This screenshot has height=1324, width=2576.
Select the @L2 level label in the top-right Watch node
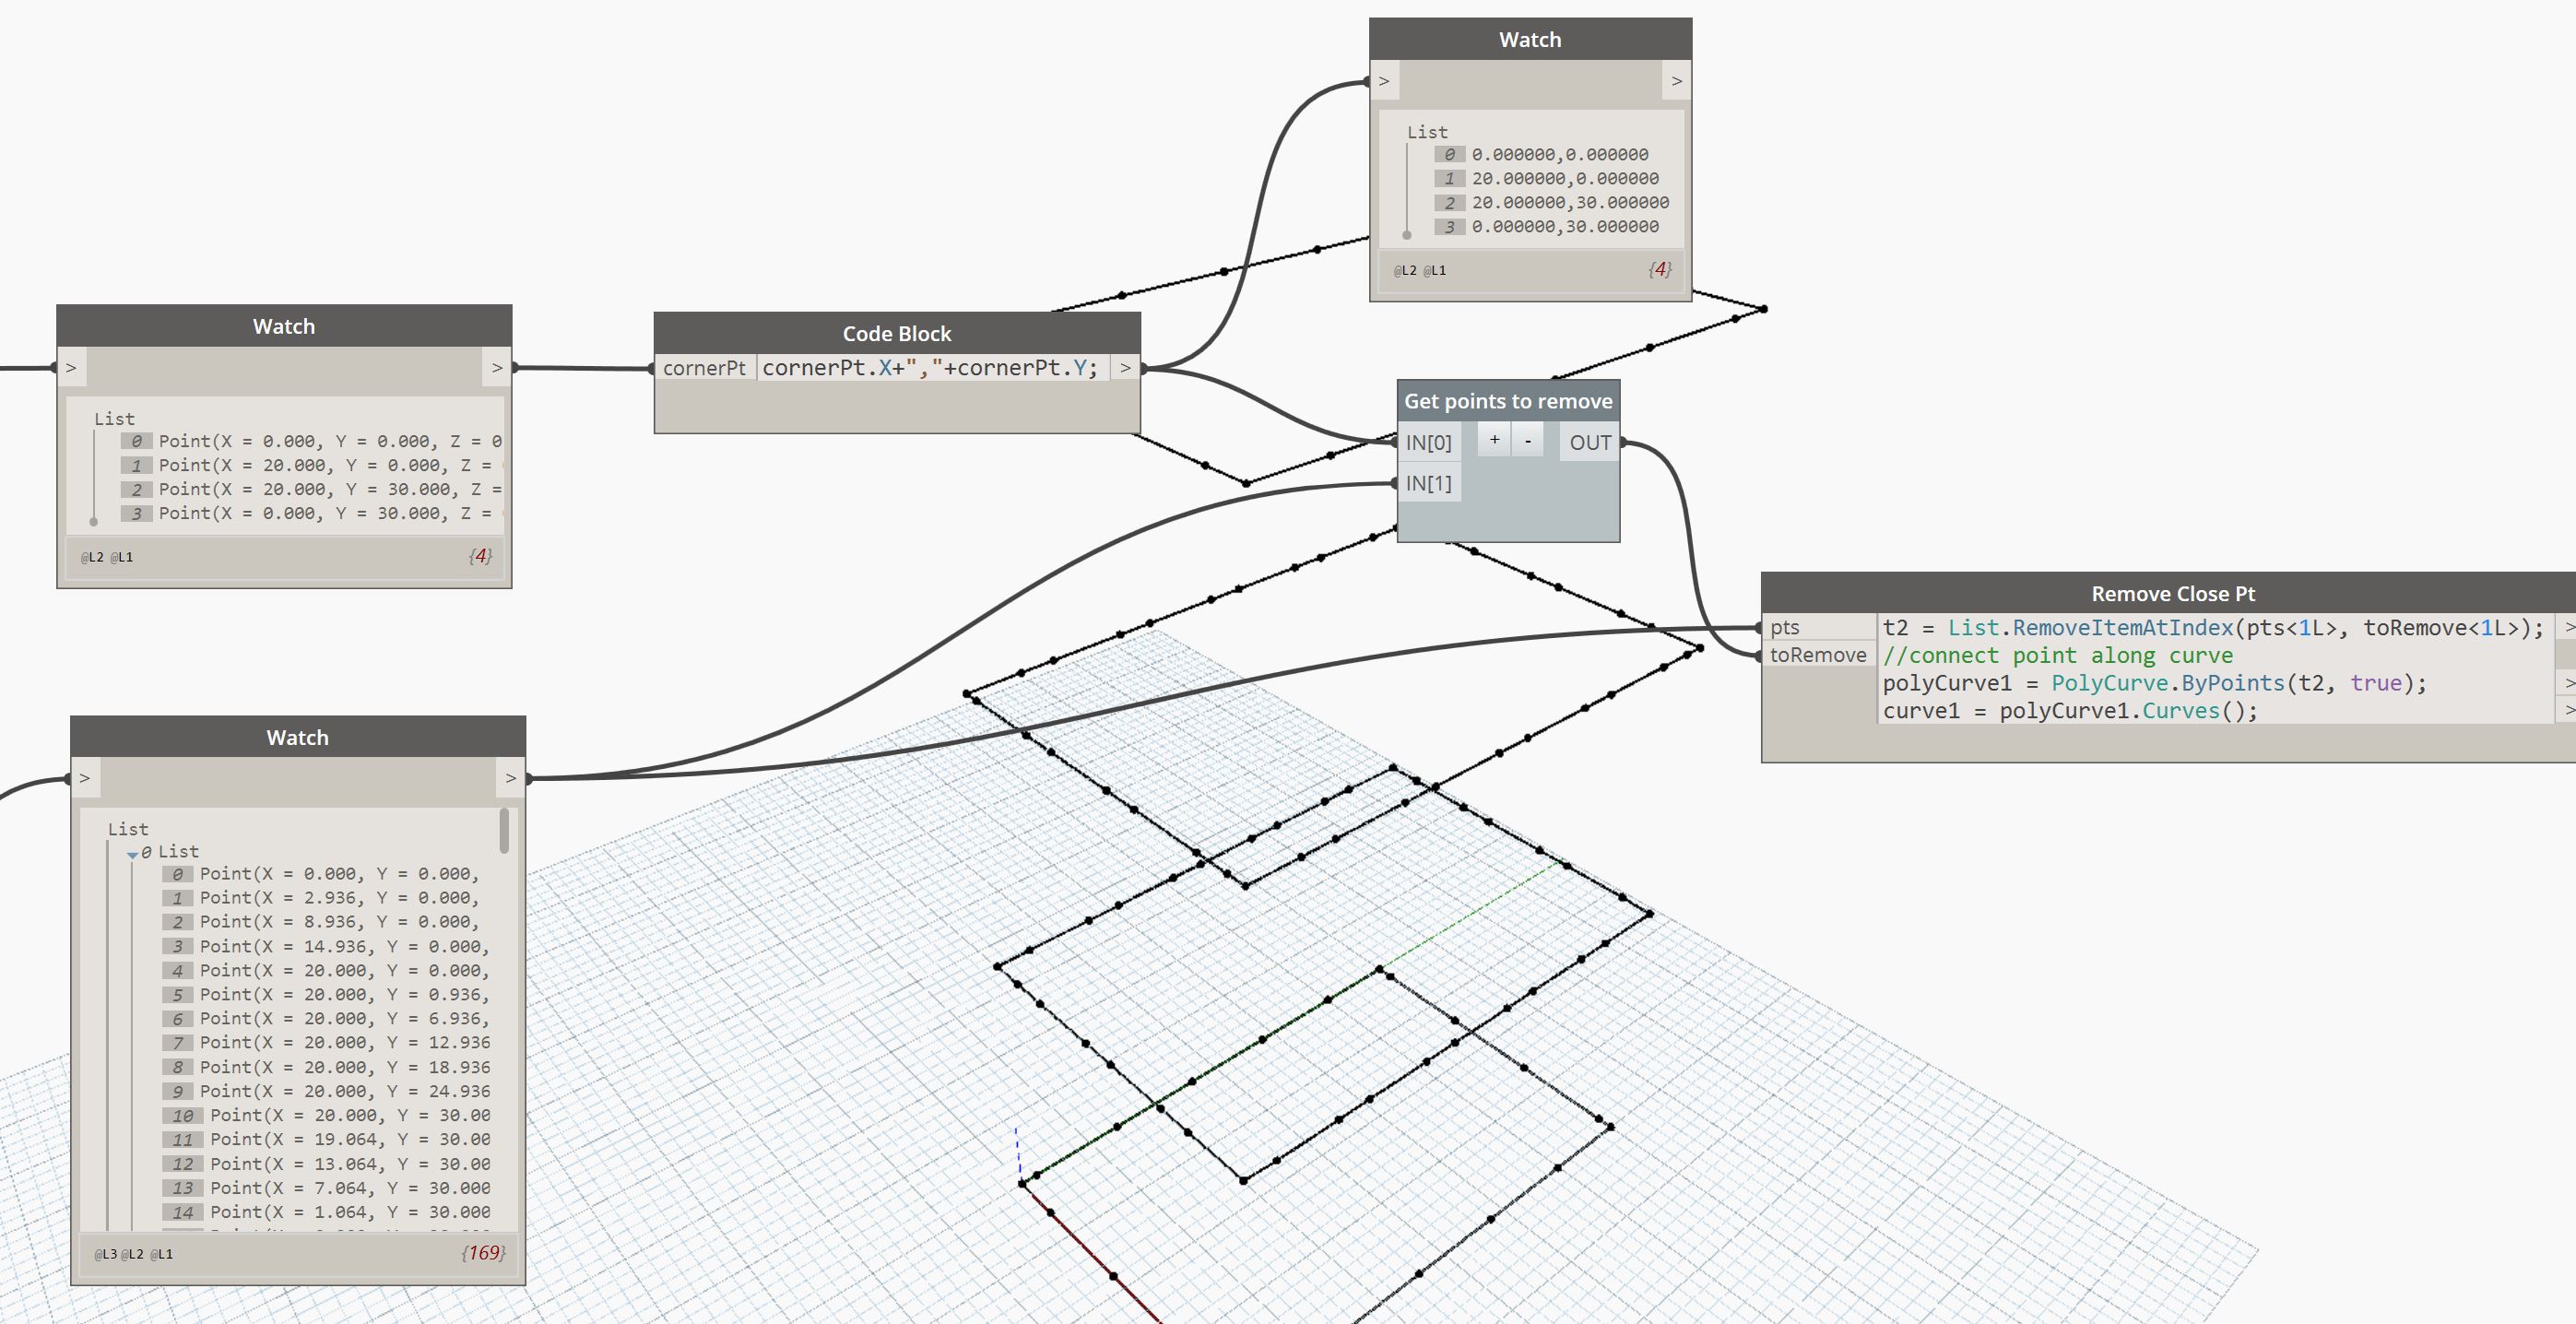[x=1405, y=270]
